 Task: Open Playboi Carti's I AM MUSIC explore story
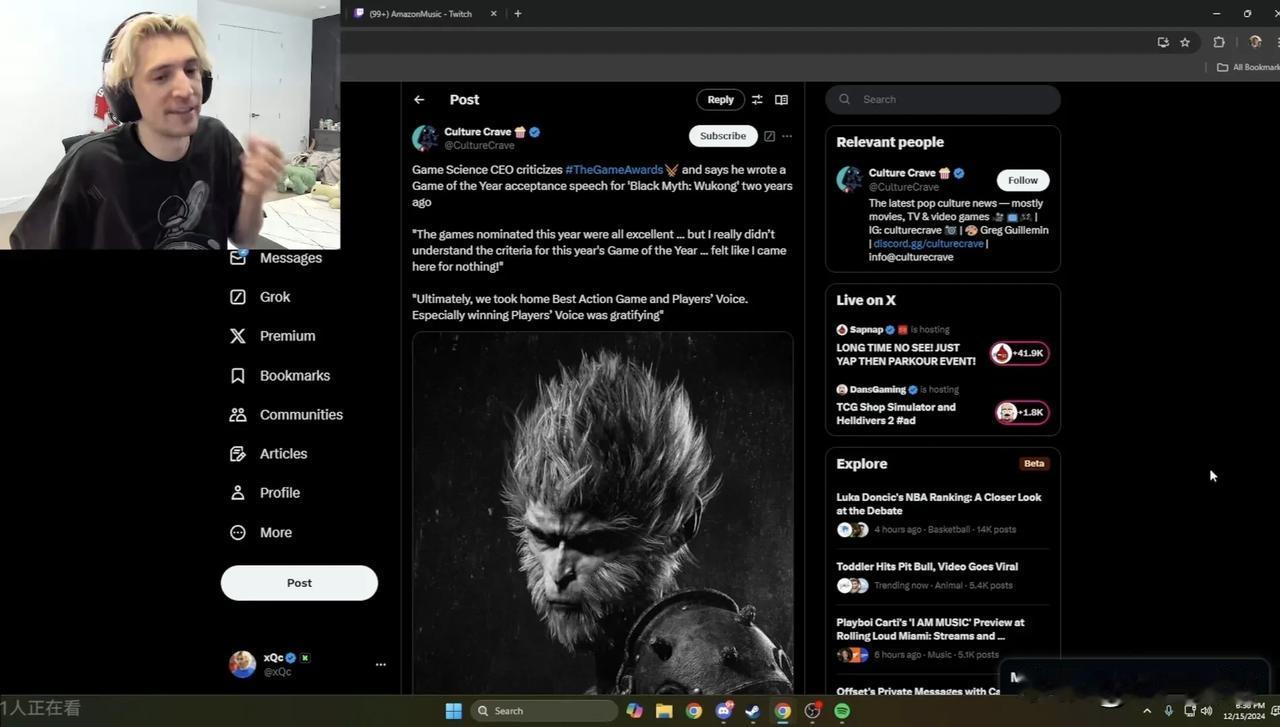pos(930,629)
